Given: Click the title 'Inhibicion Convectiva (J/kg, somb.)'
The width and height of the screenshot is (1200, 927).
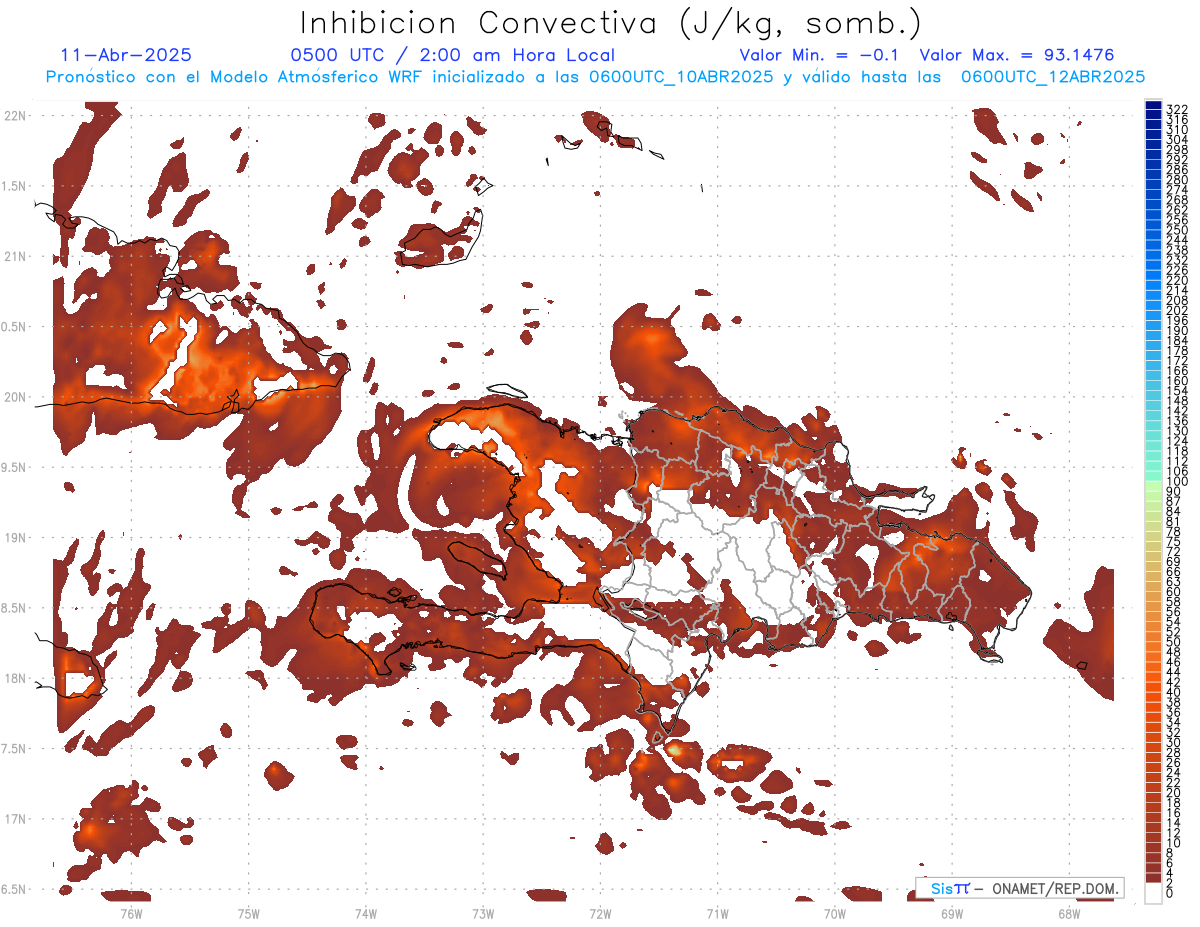Looking at the screenshot, I should [611, 23].
